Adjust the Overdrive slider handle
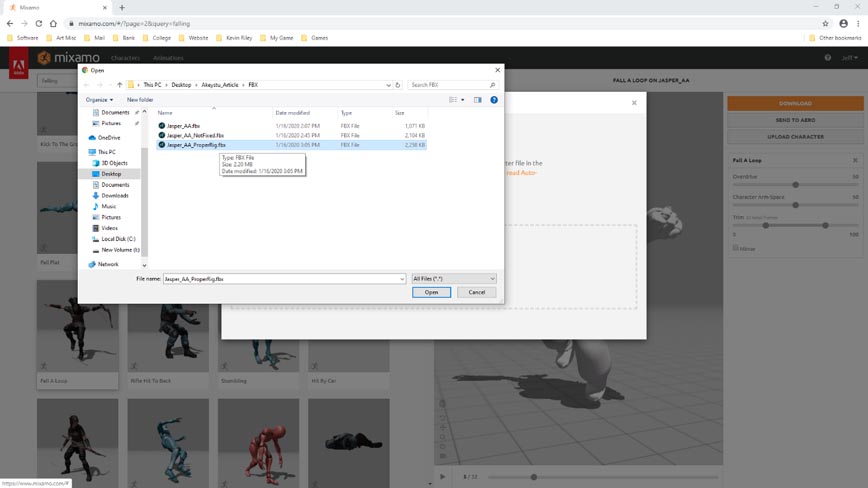The width and height of the screenshot is (868, 488). (795, 185)
